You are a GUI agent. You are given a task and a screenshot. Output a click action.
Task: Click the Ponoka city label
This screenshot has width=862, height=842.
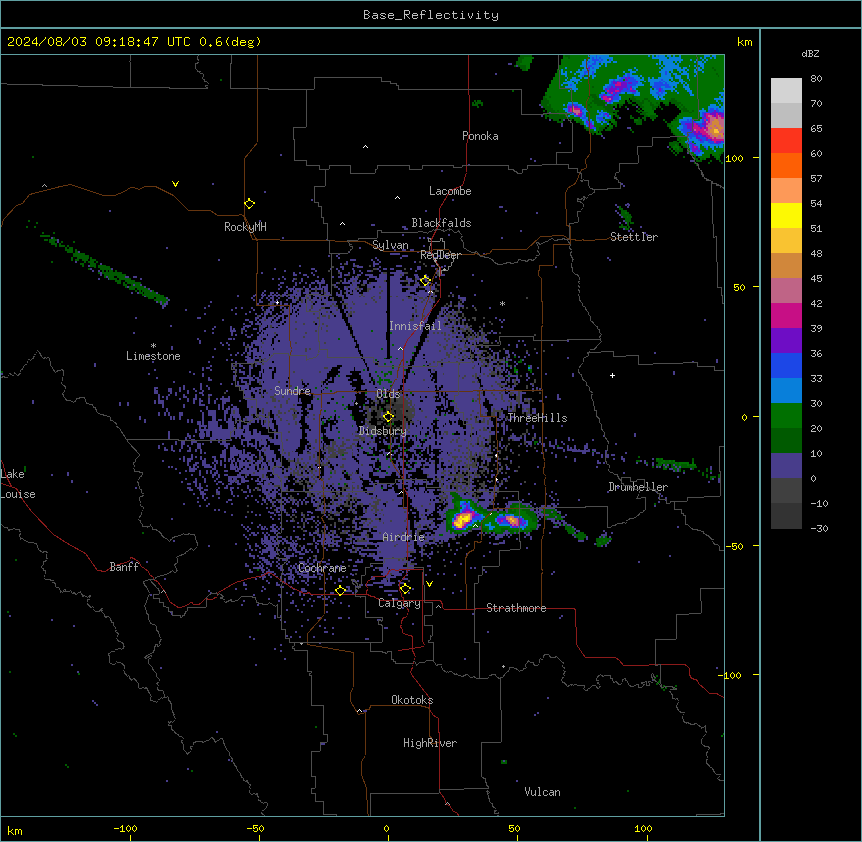pos(480,136)
